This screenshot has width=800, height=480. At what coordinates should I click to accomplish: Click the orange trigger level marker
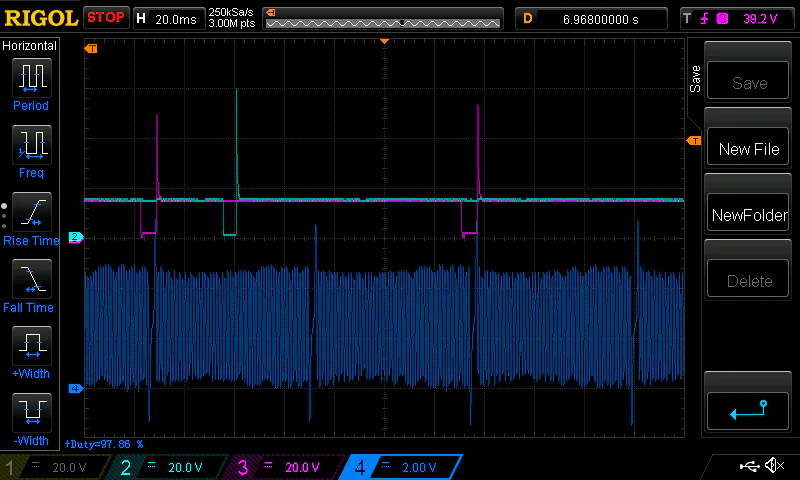tap(693, 141)
